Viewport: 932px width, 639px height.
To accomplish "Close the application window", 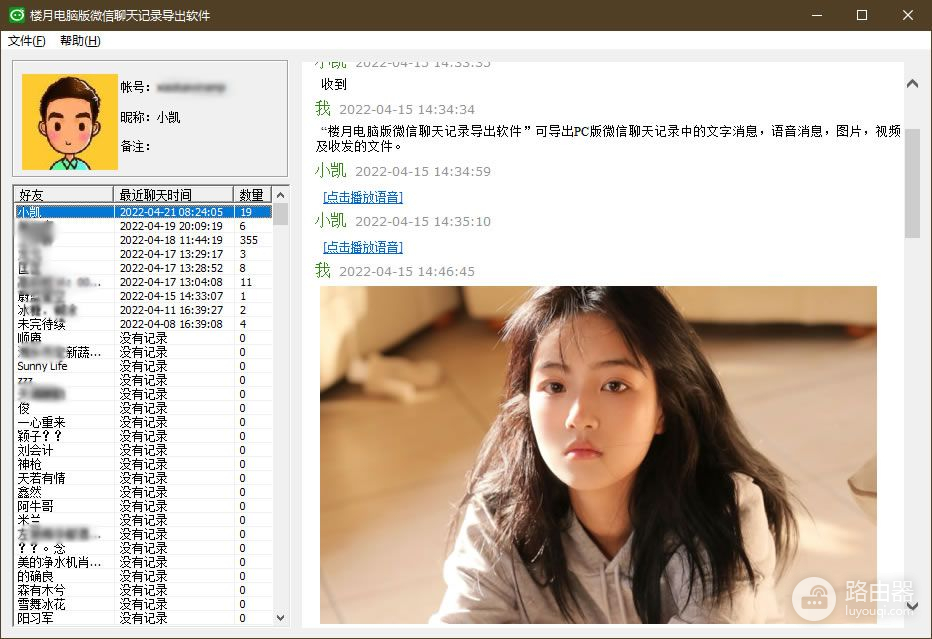I will tap(908, 15).
